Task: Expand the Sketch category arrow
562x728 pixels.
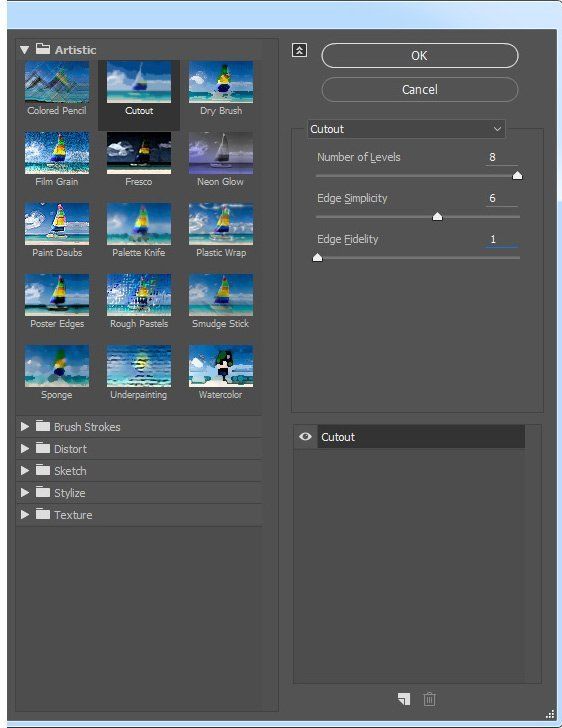Action: pos(25,470)
